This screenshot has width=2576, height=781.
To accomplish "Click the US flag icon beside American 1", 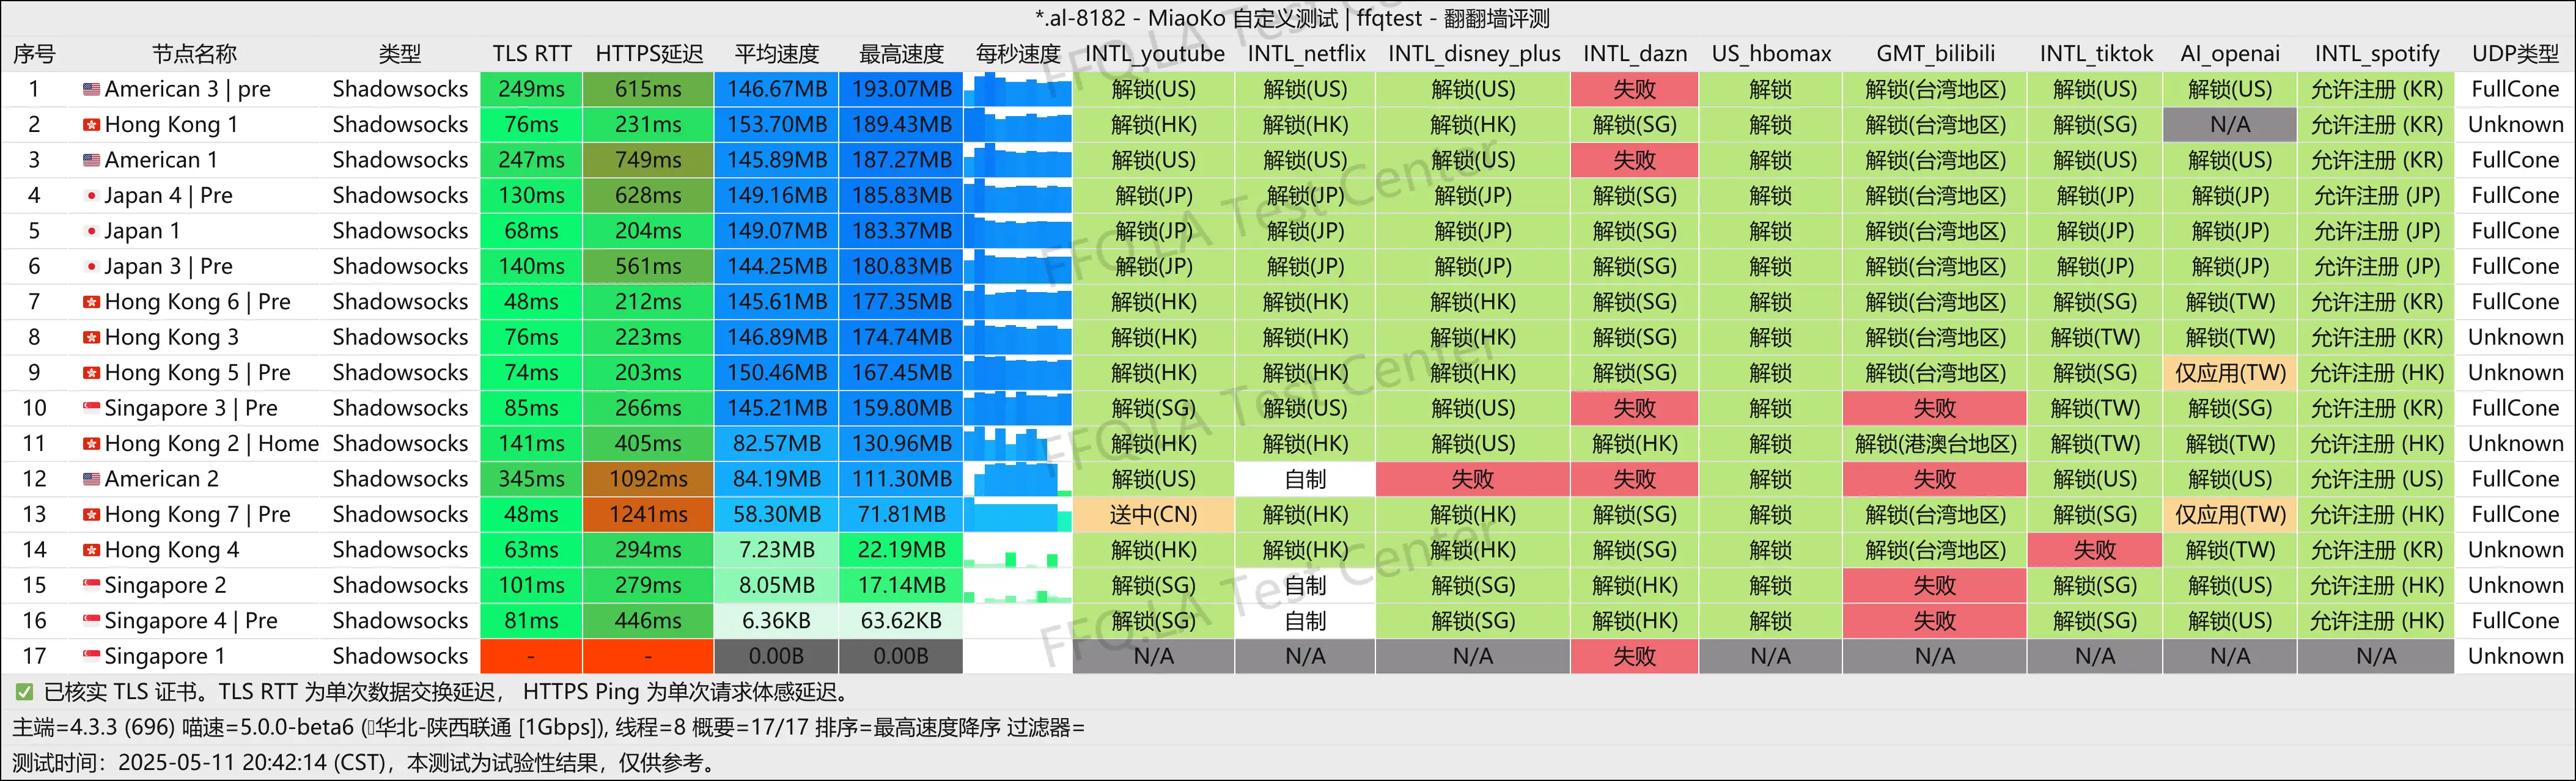I will (x=91, y=160).
